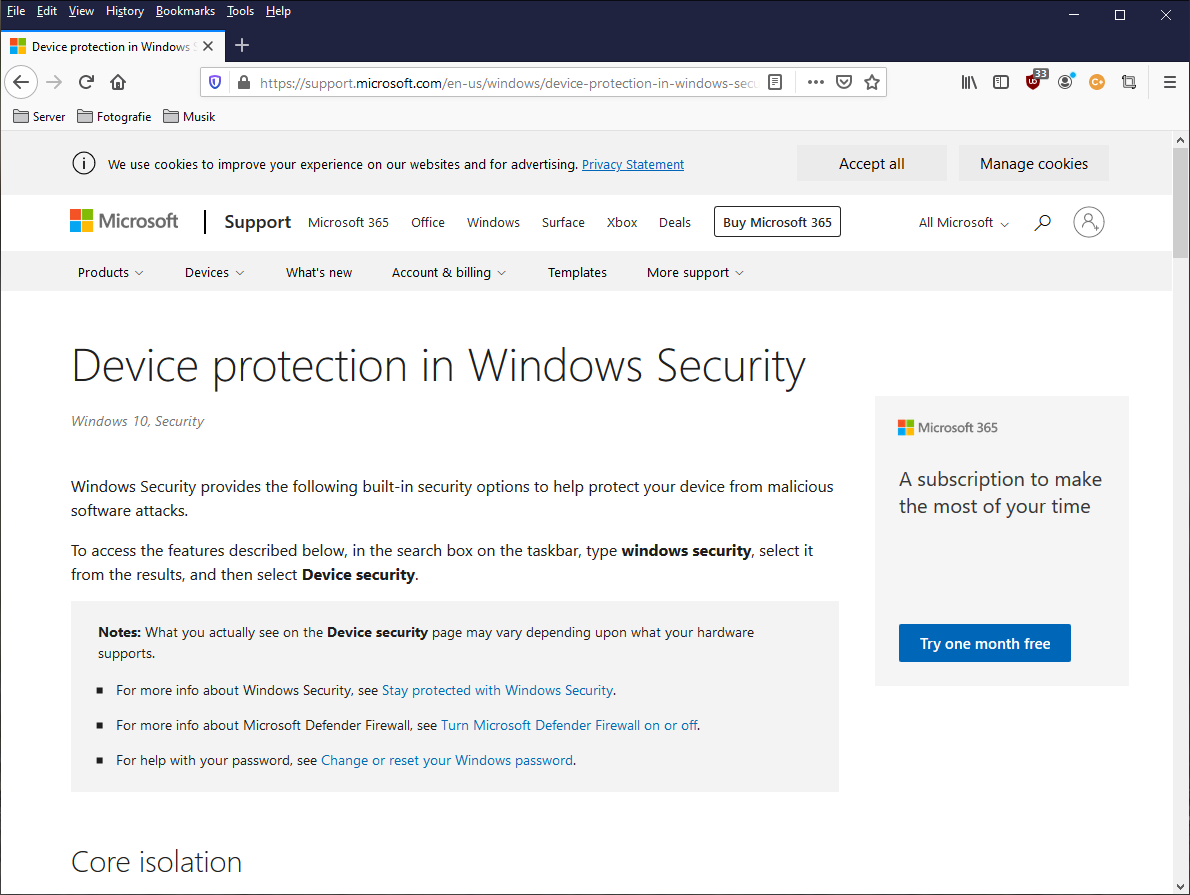1190x895 pixels.
Task: Expand All Microsoft dropdown
Action: click(x=964, y=222)
